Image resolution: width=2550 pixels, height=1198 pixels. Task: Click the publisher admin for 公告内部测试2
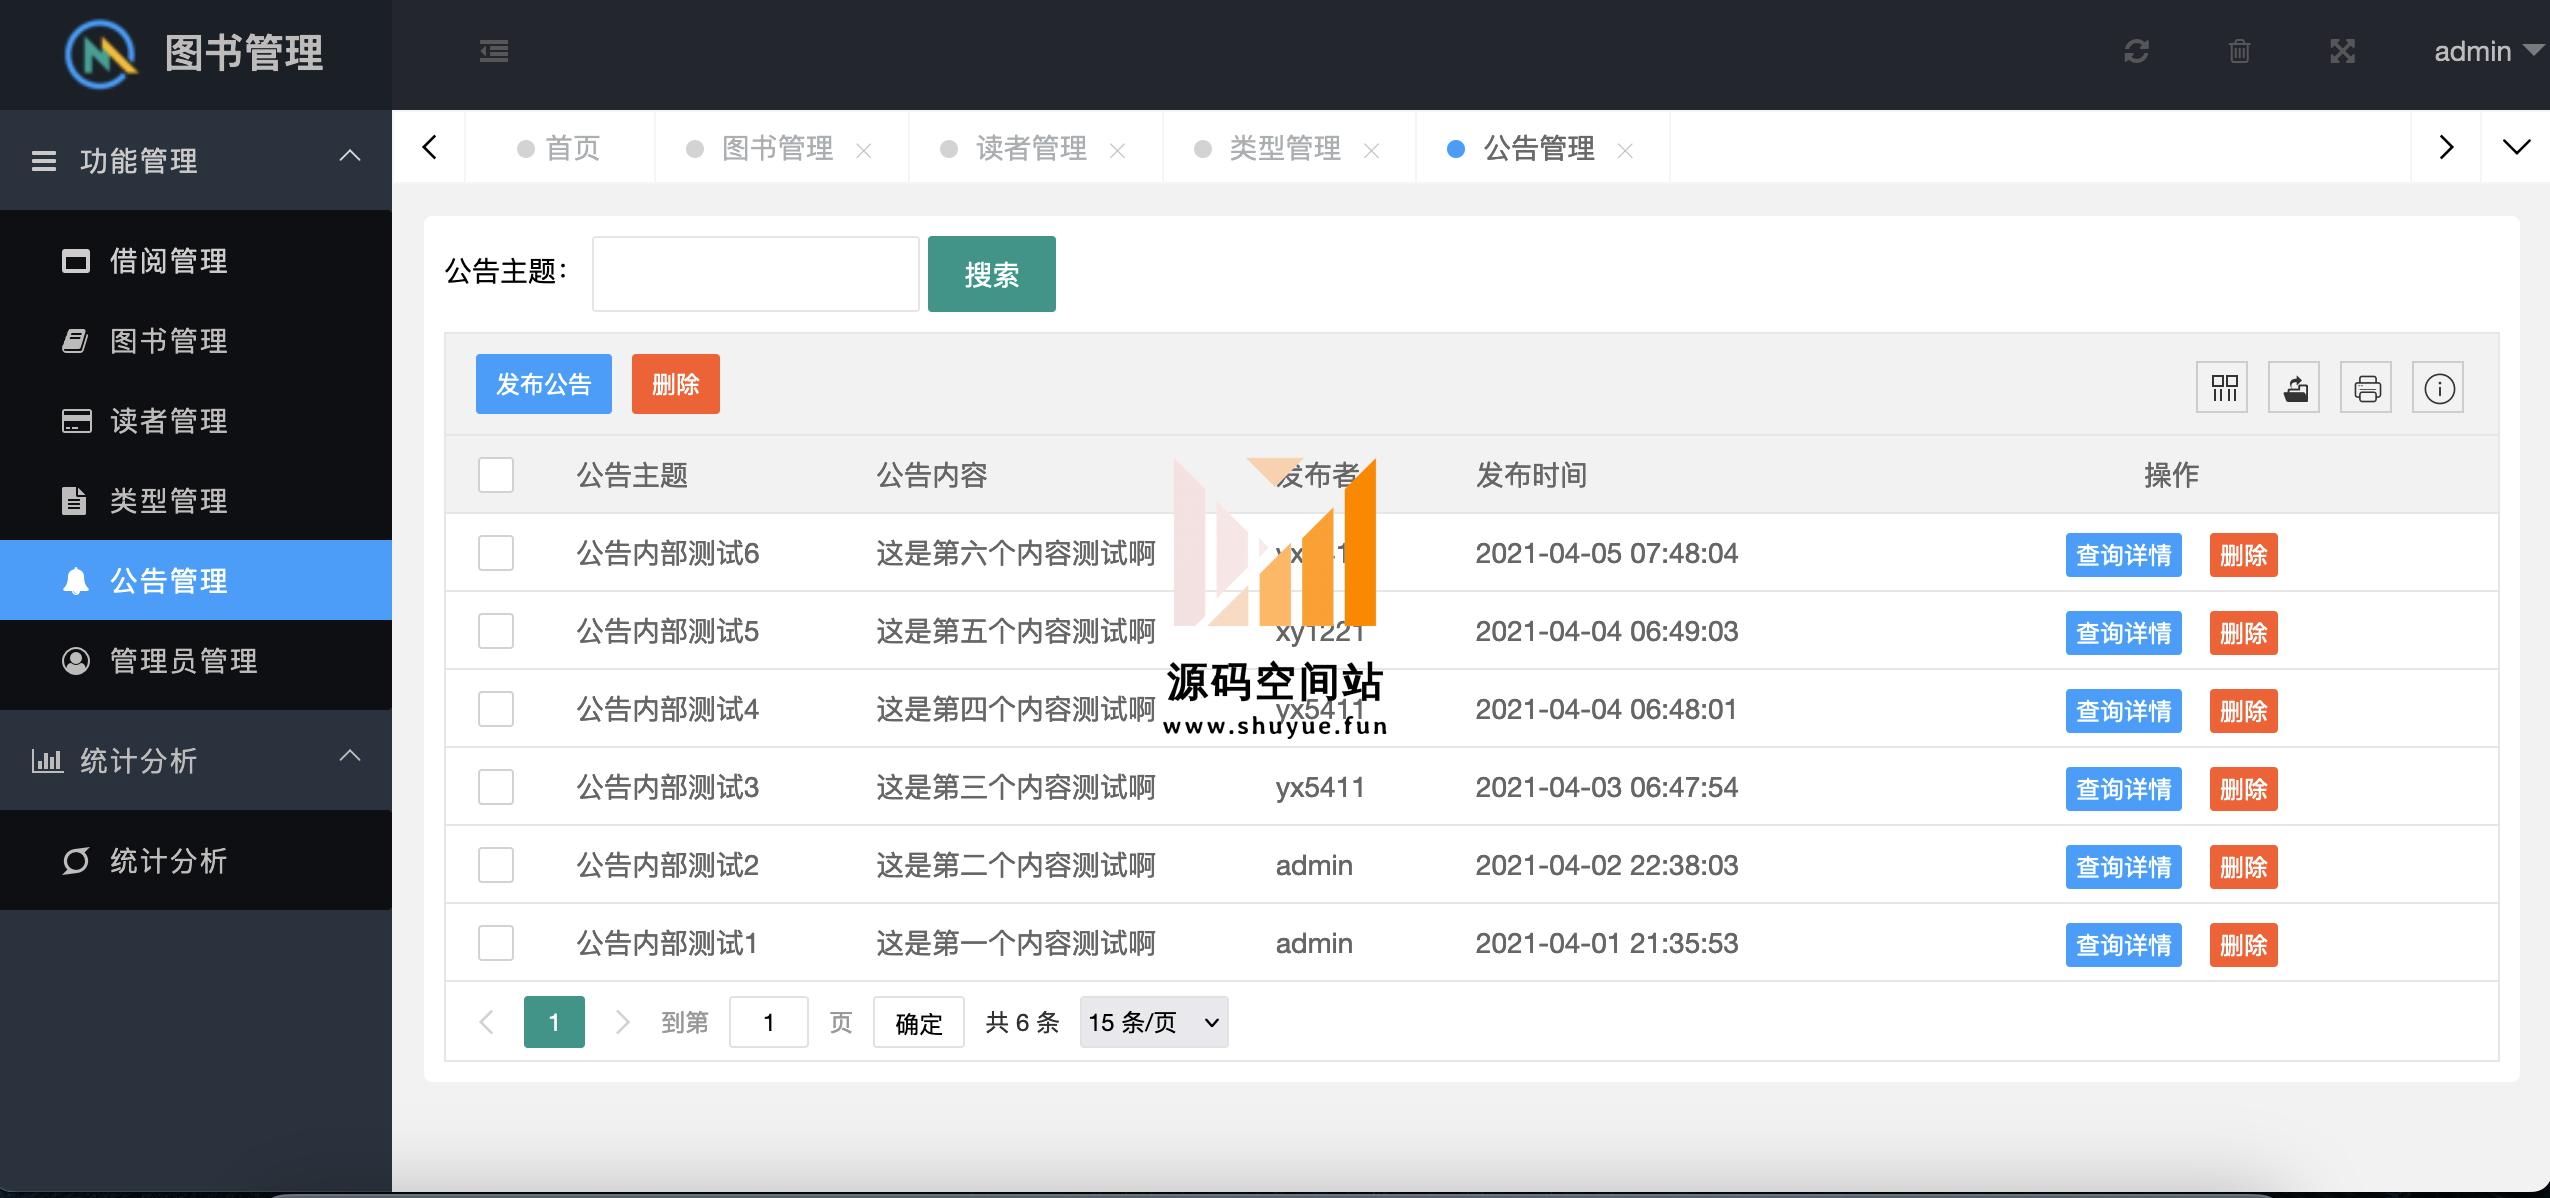pyautogui.click(x=1314, y=865)
